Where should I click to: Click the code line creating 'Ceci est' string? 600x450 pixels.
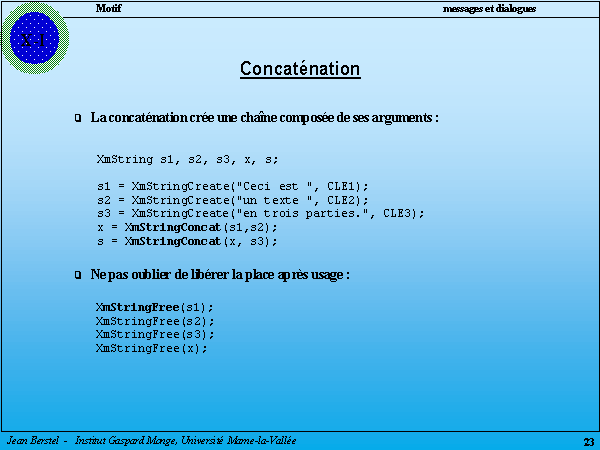[x=233, y=186]
